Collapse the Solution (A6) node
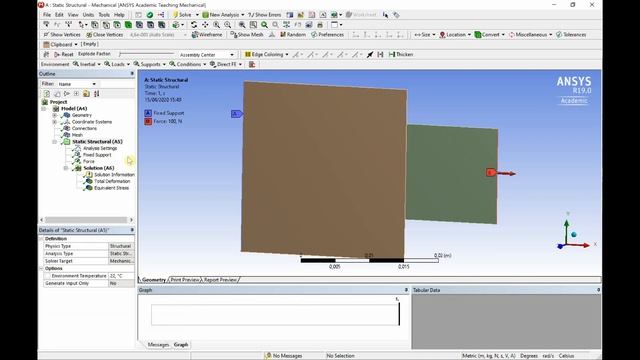 pos(66,168)
